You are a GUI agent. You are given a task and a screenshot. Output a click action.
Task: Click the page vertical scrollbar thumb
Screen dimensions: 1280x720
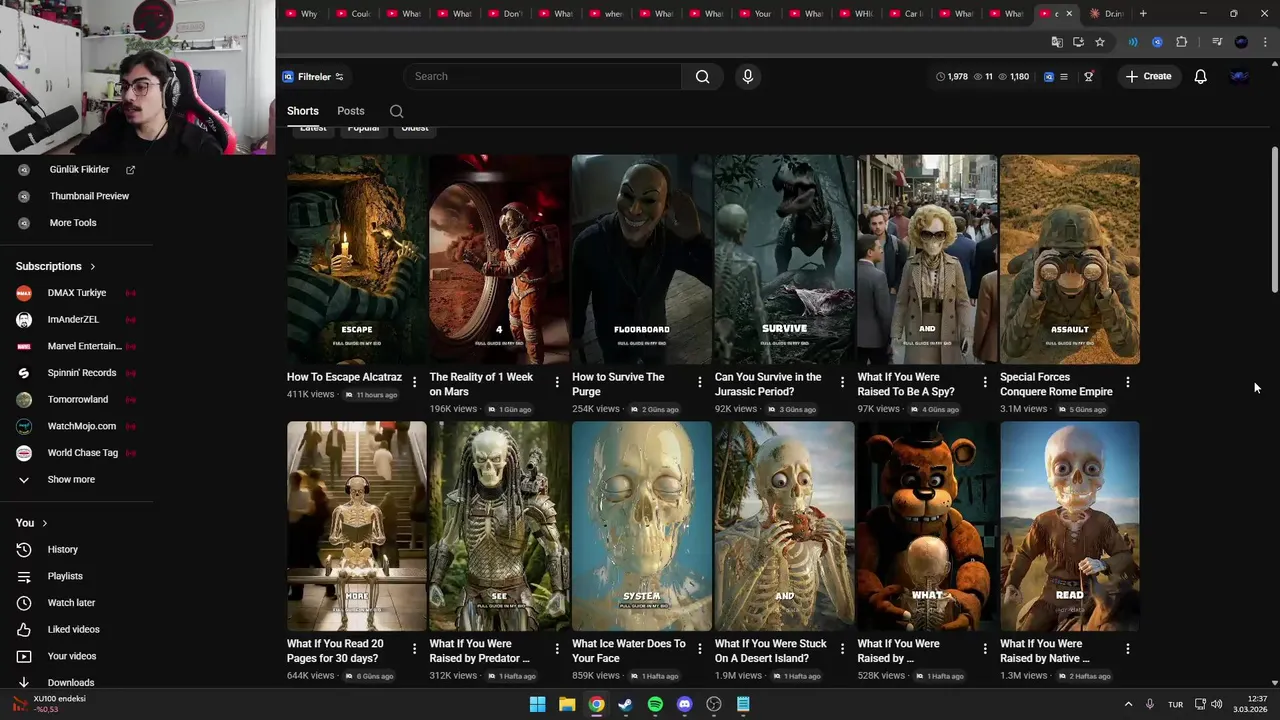pyautogui.click(x=1274, y=220)
